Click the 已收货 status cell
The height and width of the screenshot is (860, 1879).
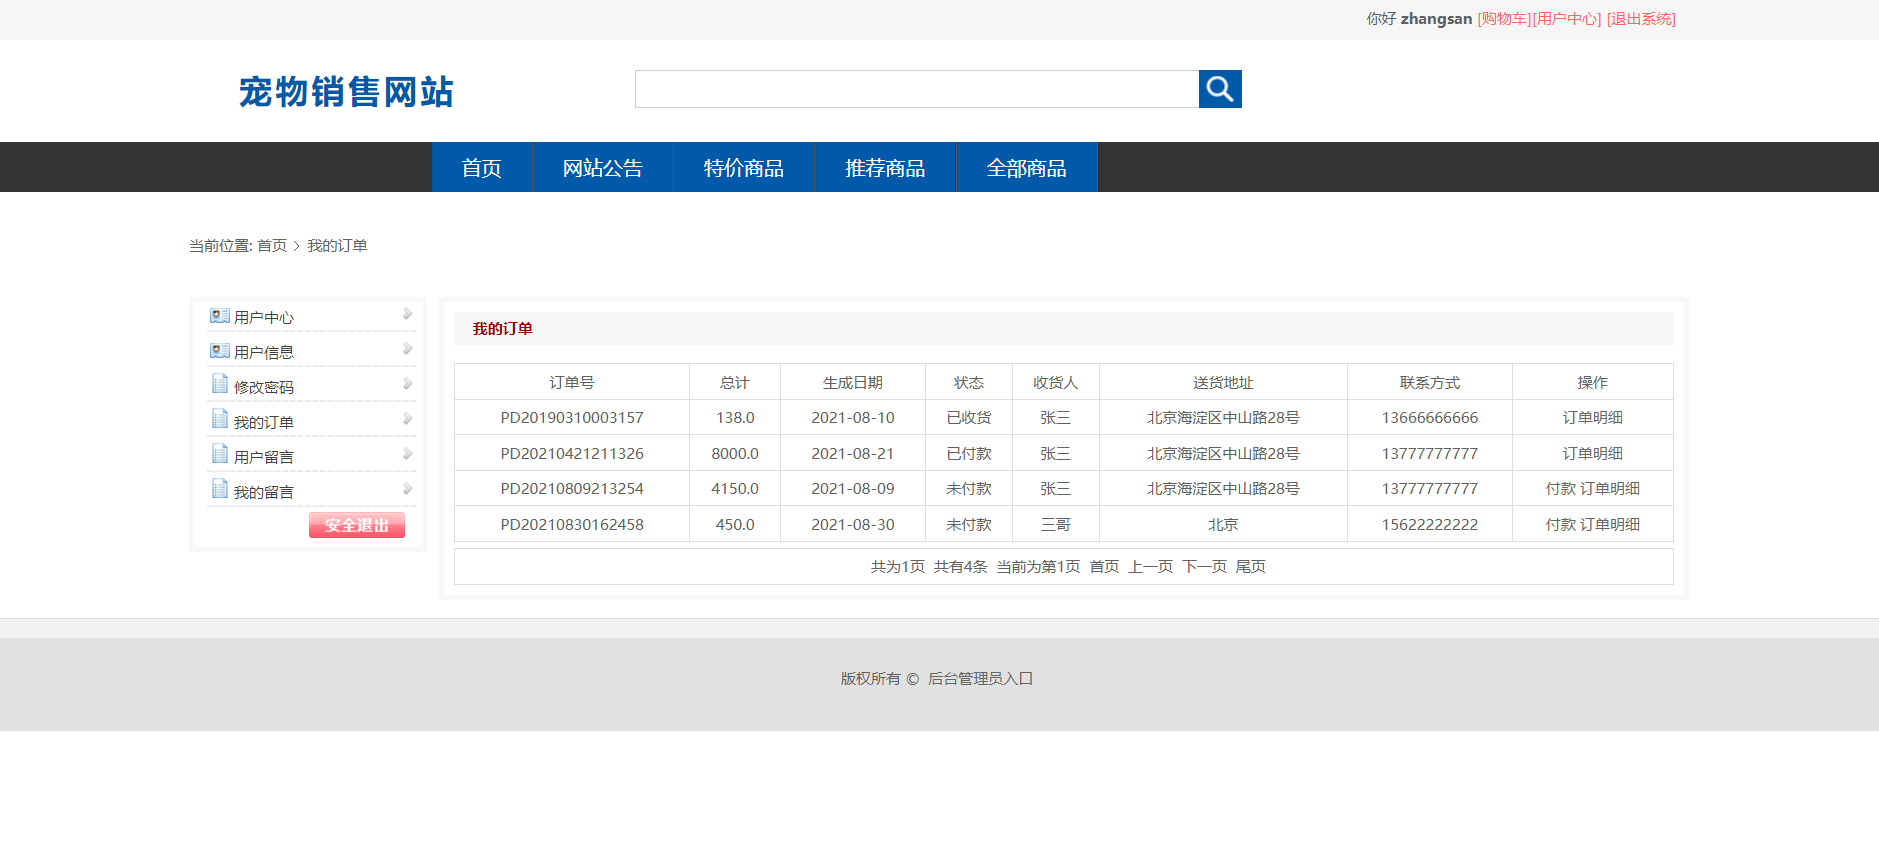click(x=969, y=417)
